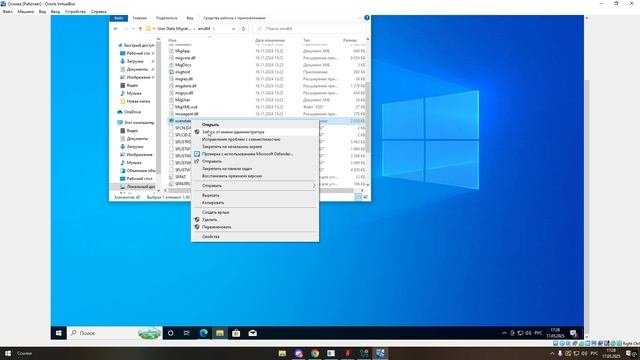The height and width of the screenshot is (360, 640).
Task: Open Properties (Свойства) from the context menu
Action: [x=211, y=237]
